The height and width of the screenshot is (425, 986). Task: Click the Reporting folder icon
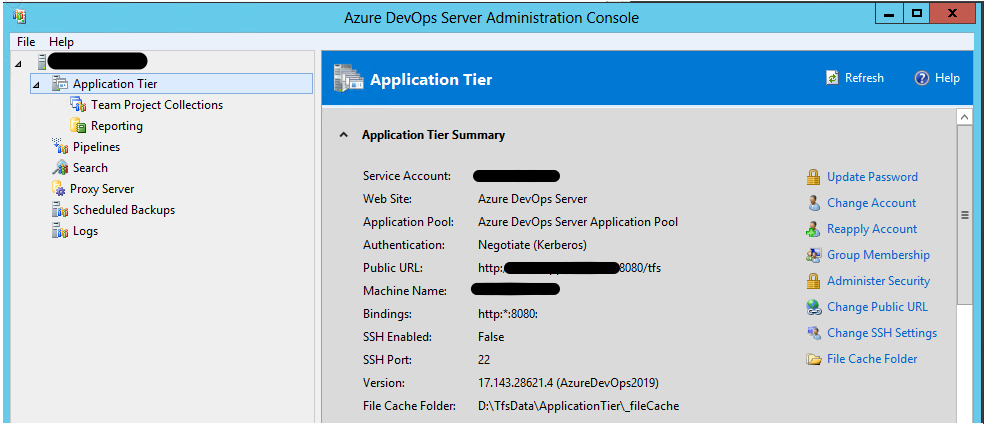(x=78, y=126)
